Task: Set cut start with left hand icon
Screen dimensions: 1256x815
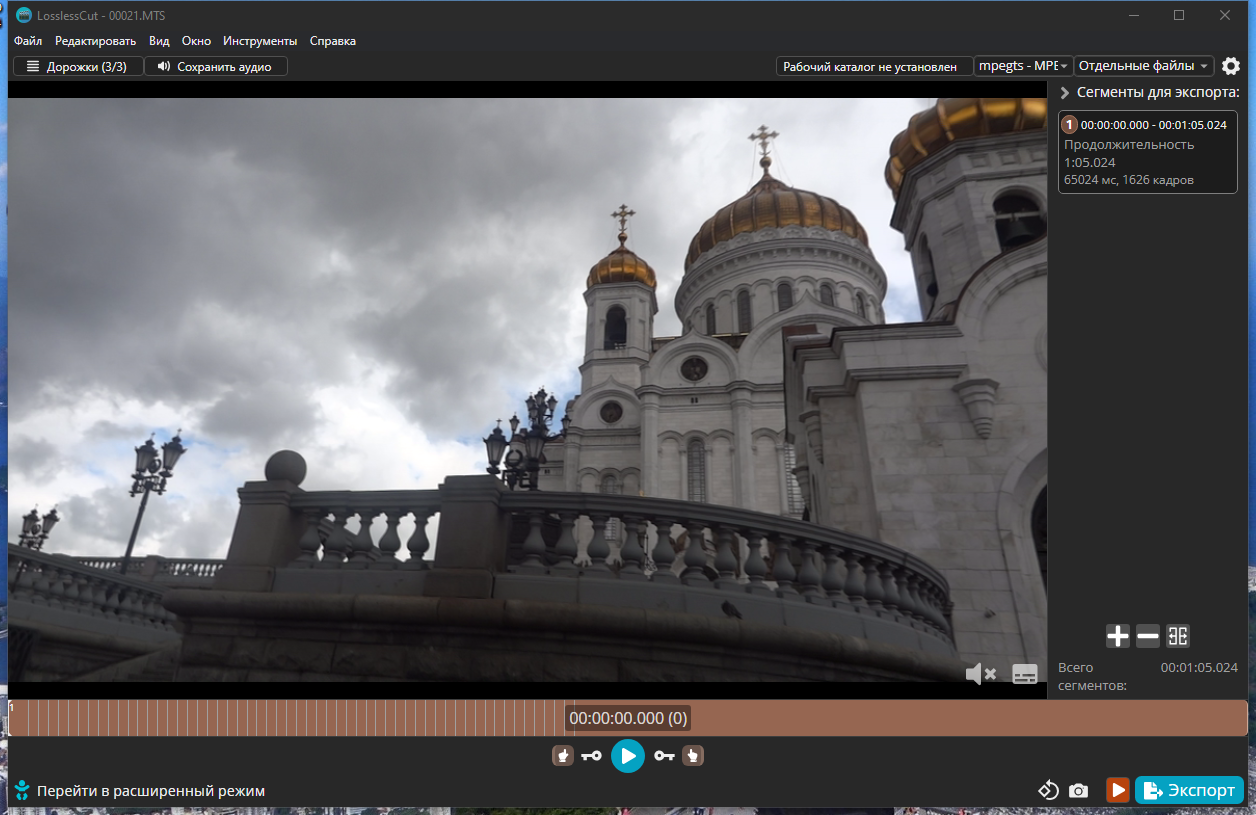Action: [x=563, y=756]
